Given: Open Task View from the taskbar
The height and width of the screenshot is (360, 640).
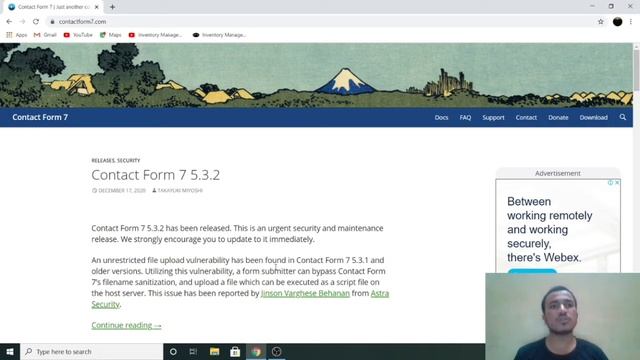Looking at the screenshot, I should click(x=193, y=351).
